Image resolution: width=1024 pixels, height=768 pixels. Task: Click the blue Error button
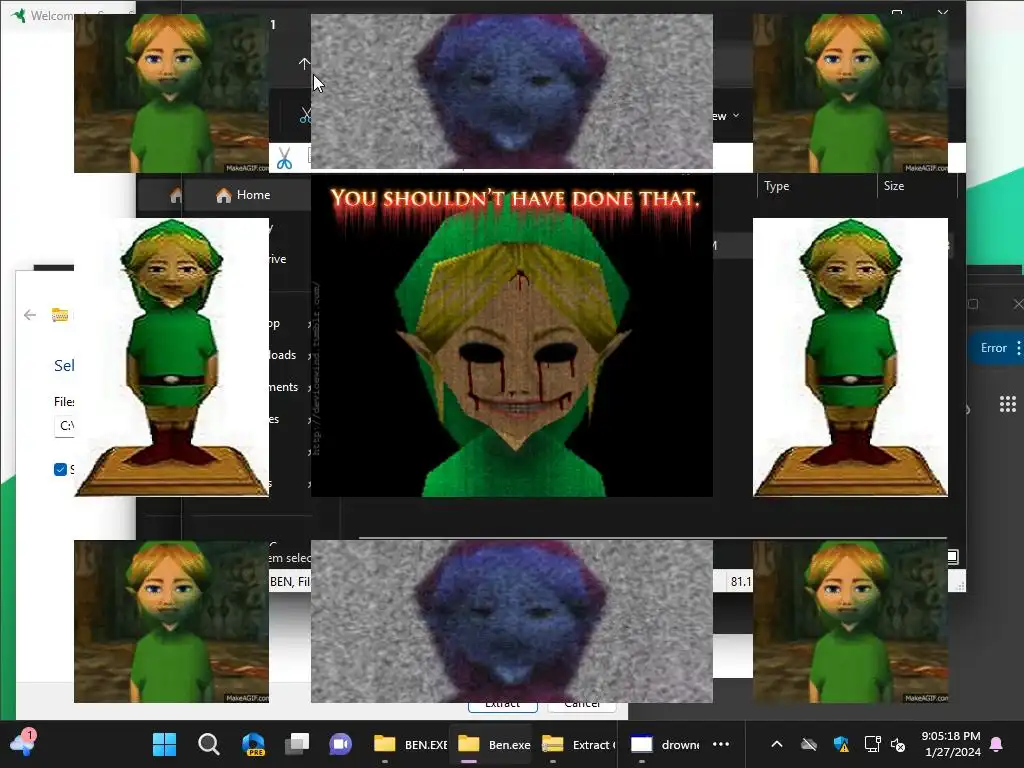click(993, 348)
